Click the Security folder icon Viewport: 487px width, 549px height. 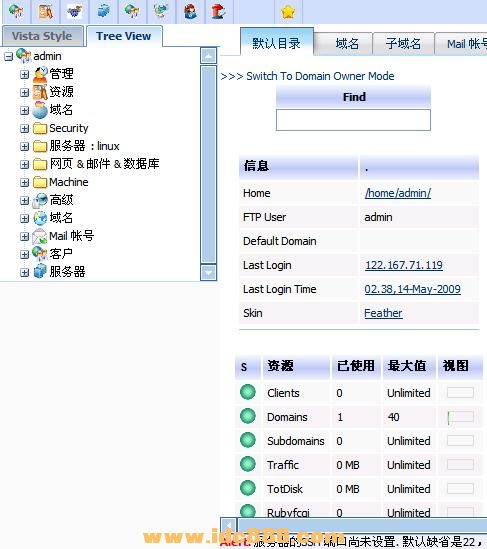point(40,128)
